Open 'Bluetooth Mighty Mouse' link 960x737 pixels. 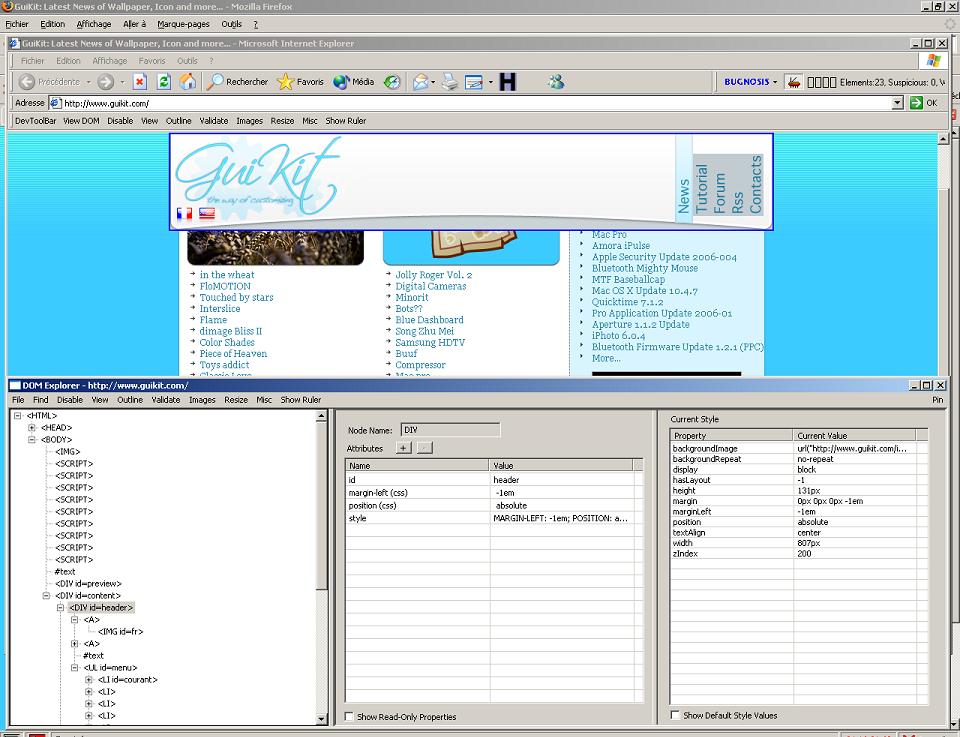point(645,268)
